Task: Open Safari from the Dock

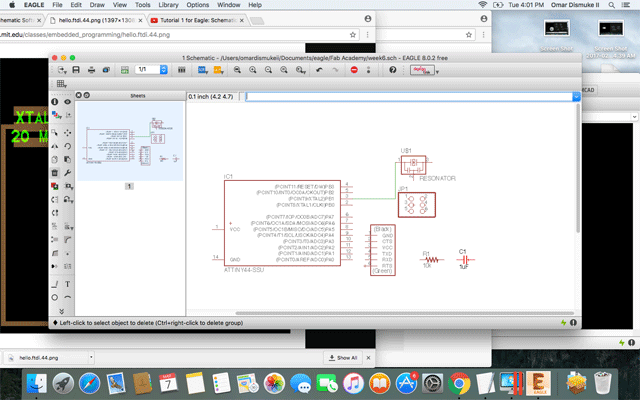Action: [90, 383]
